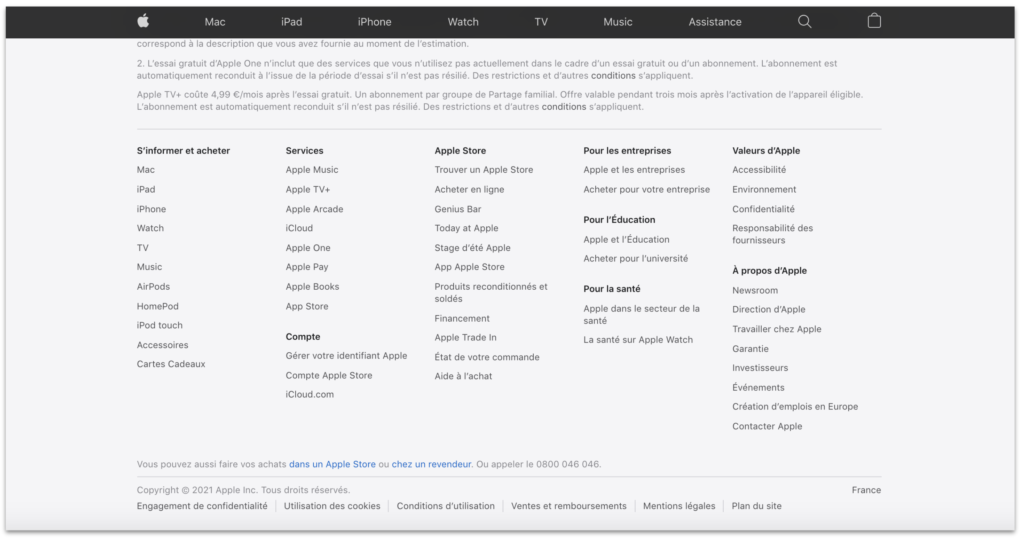Go to Gérer votre identifiant Apple
The height and width of the screenshot is (541, 1024).
[x=346, y=355]
